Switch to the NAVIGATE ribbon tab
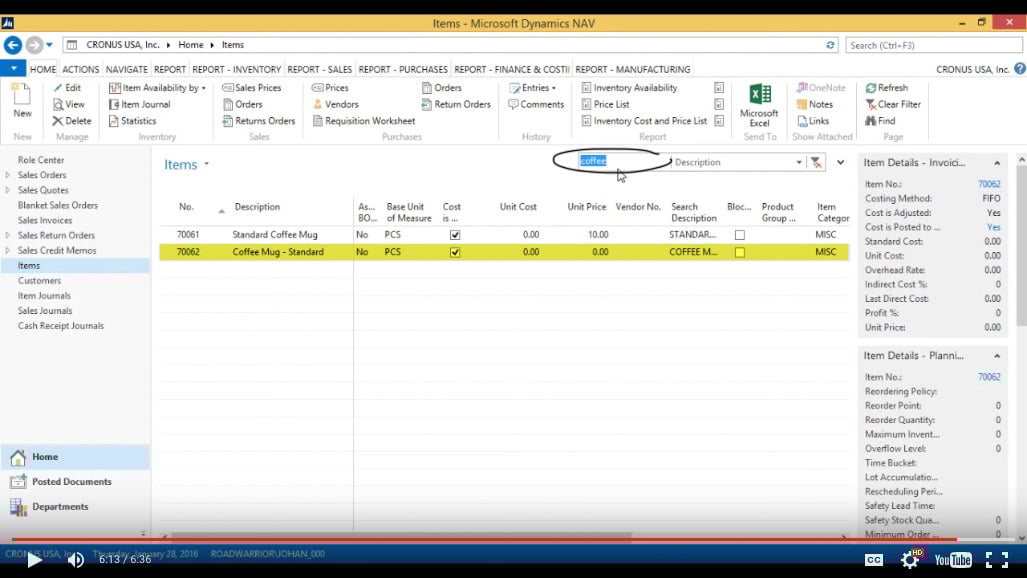This screenshot has height=578, width=1027. tap(126, 69)
